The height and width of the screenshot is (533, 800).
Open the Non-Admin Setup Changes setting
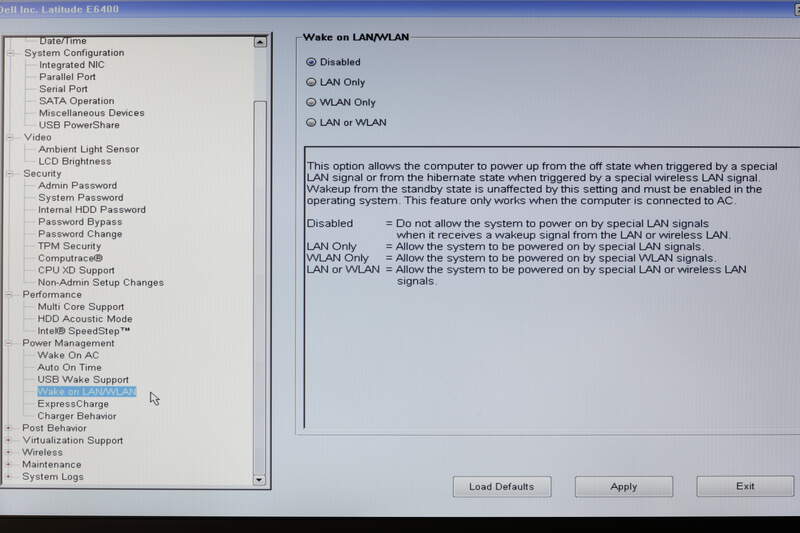101,283
